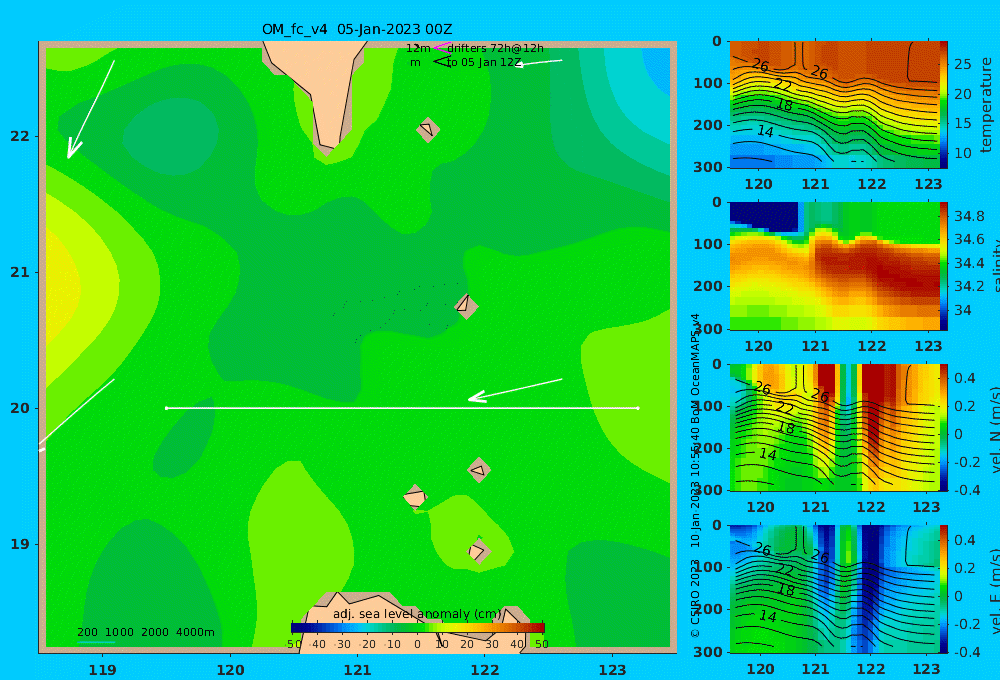Click the 34.8 tick on salinity scale
The width and height of the screenshot is (1000, 680).
969,216
